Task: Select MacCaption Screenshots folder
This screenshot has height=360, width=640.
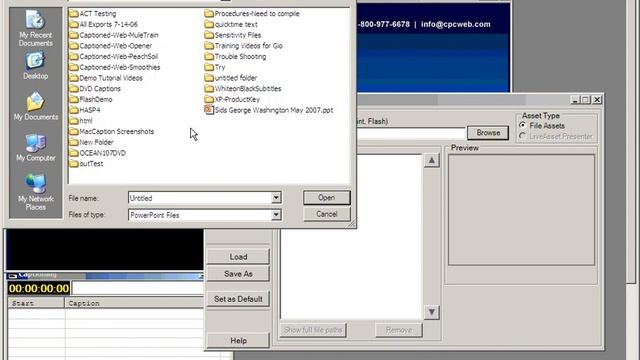Action: click(x=112, y=131)
